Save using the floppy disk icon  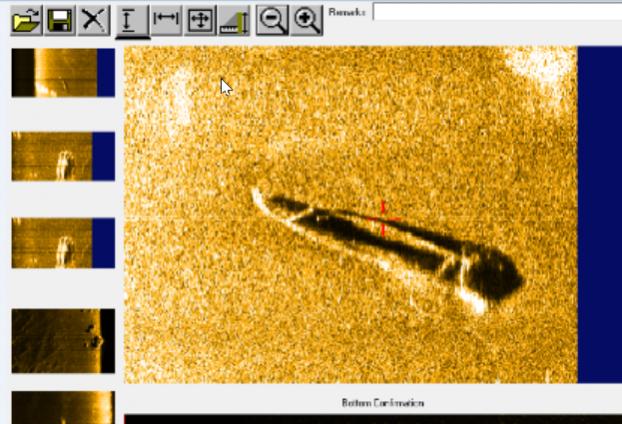[x=60, y=20]
